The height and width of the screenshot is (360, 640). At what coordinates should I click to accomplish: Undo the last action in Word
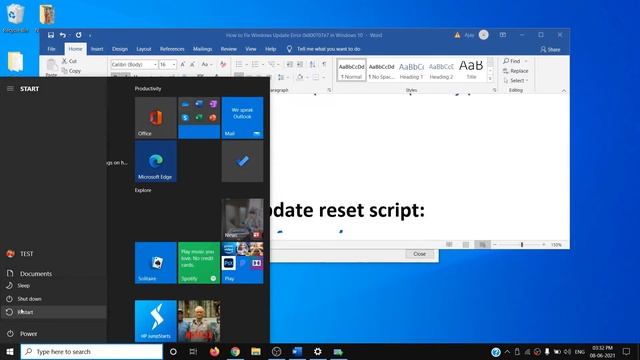click(x=62, y=35)
